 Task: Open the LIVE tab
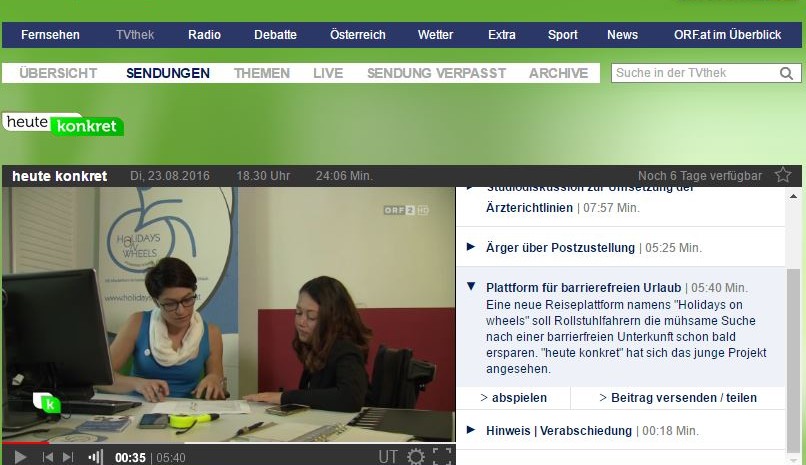(x=328, y=73)
